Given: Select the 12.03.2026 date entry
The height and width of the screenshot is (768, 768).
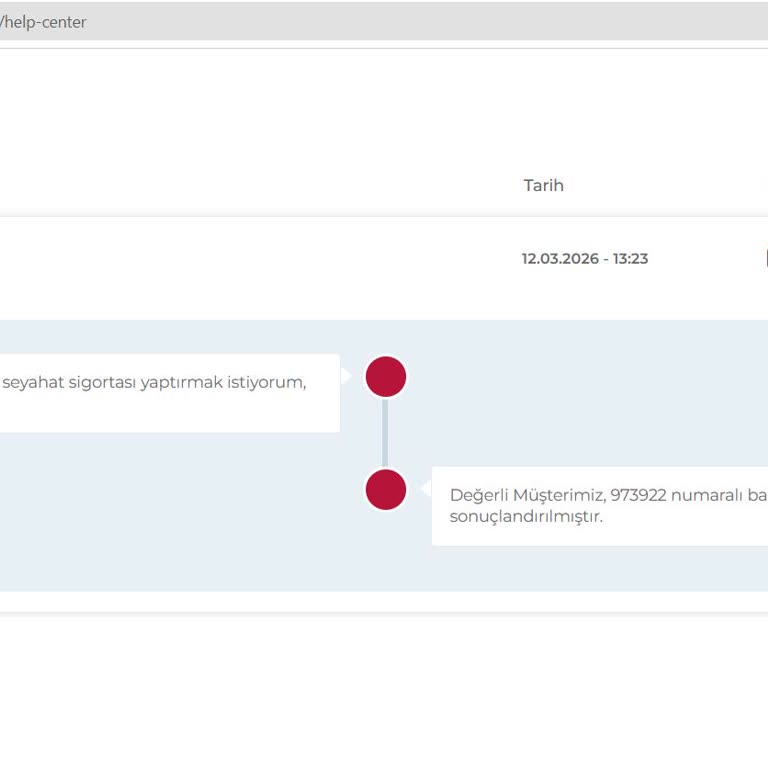Looking at the screenshot, I should click(x=584, y=259).
